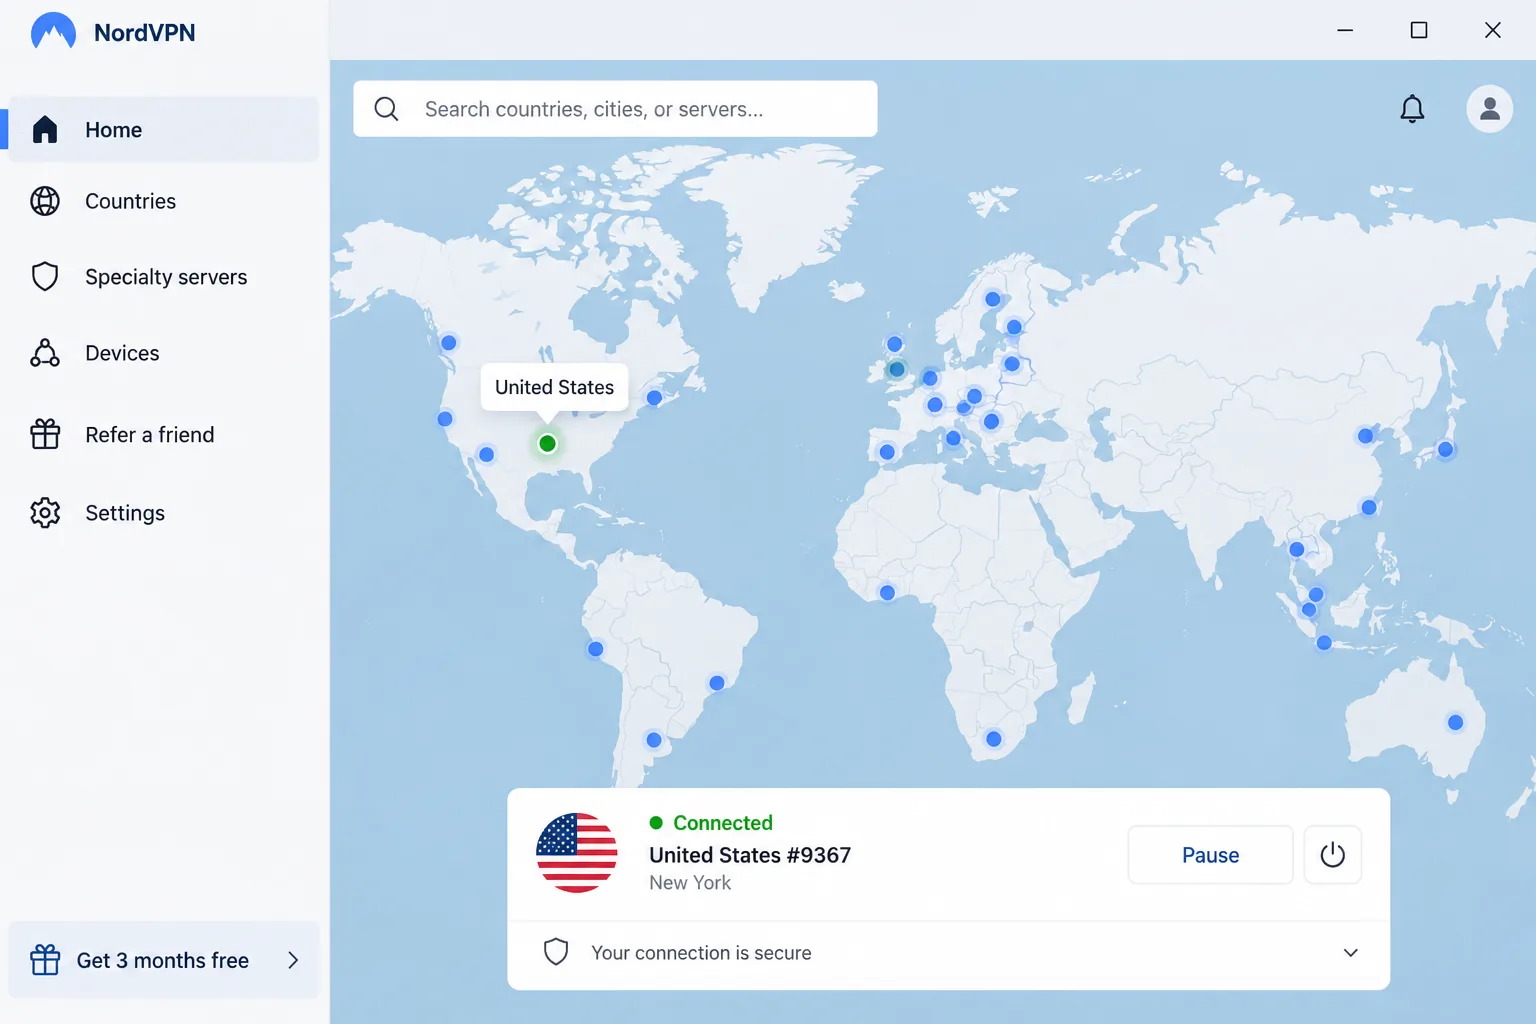Go to Specialty servers
1536x1024 pixels.
coord(164,277)
